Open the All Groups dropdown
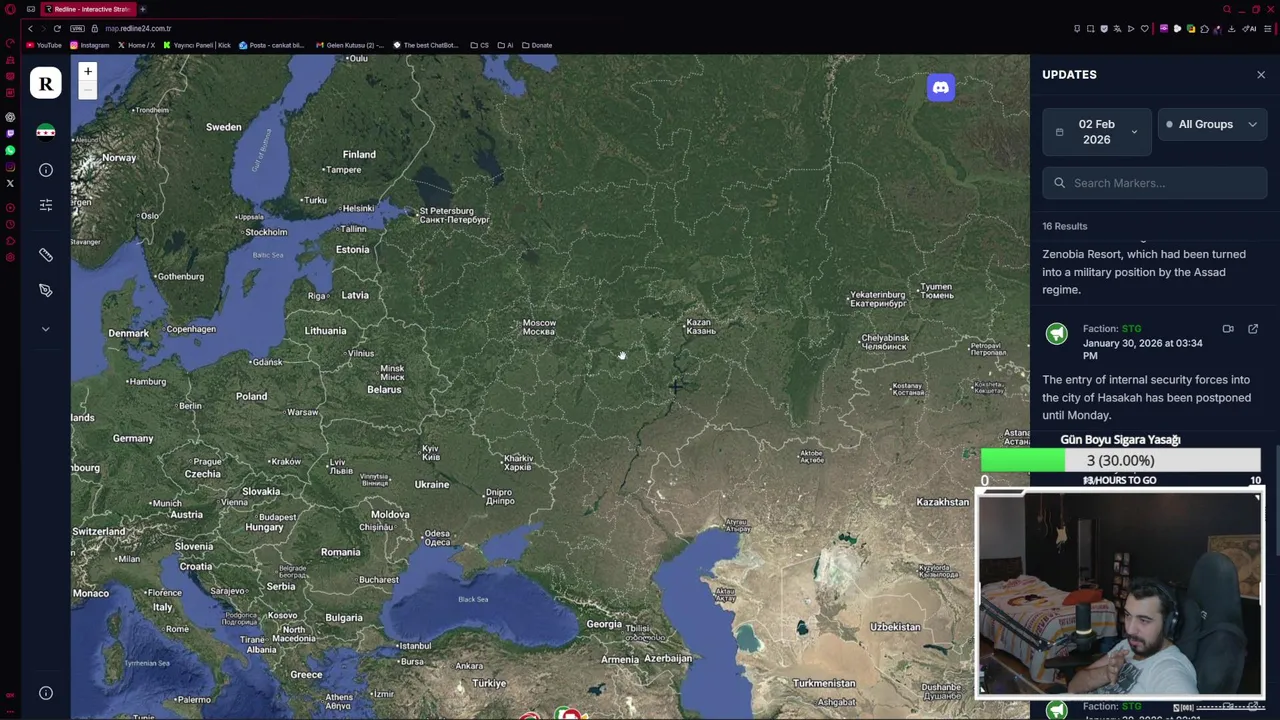 click(1212, 124)
